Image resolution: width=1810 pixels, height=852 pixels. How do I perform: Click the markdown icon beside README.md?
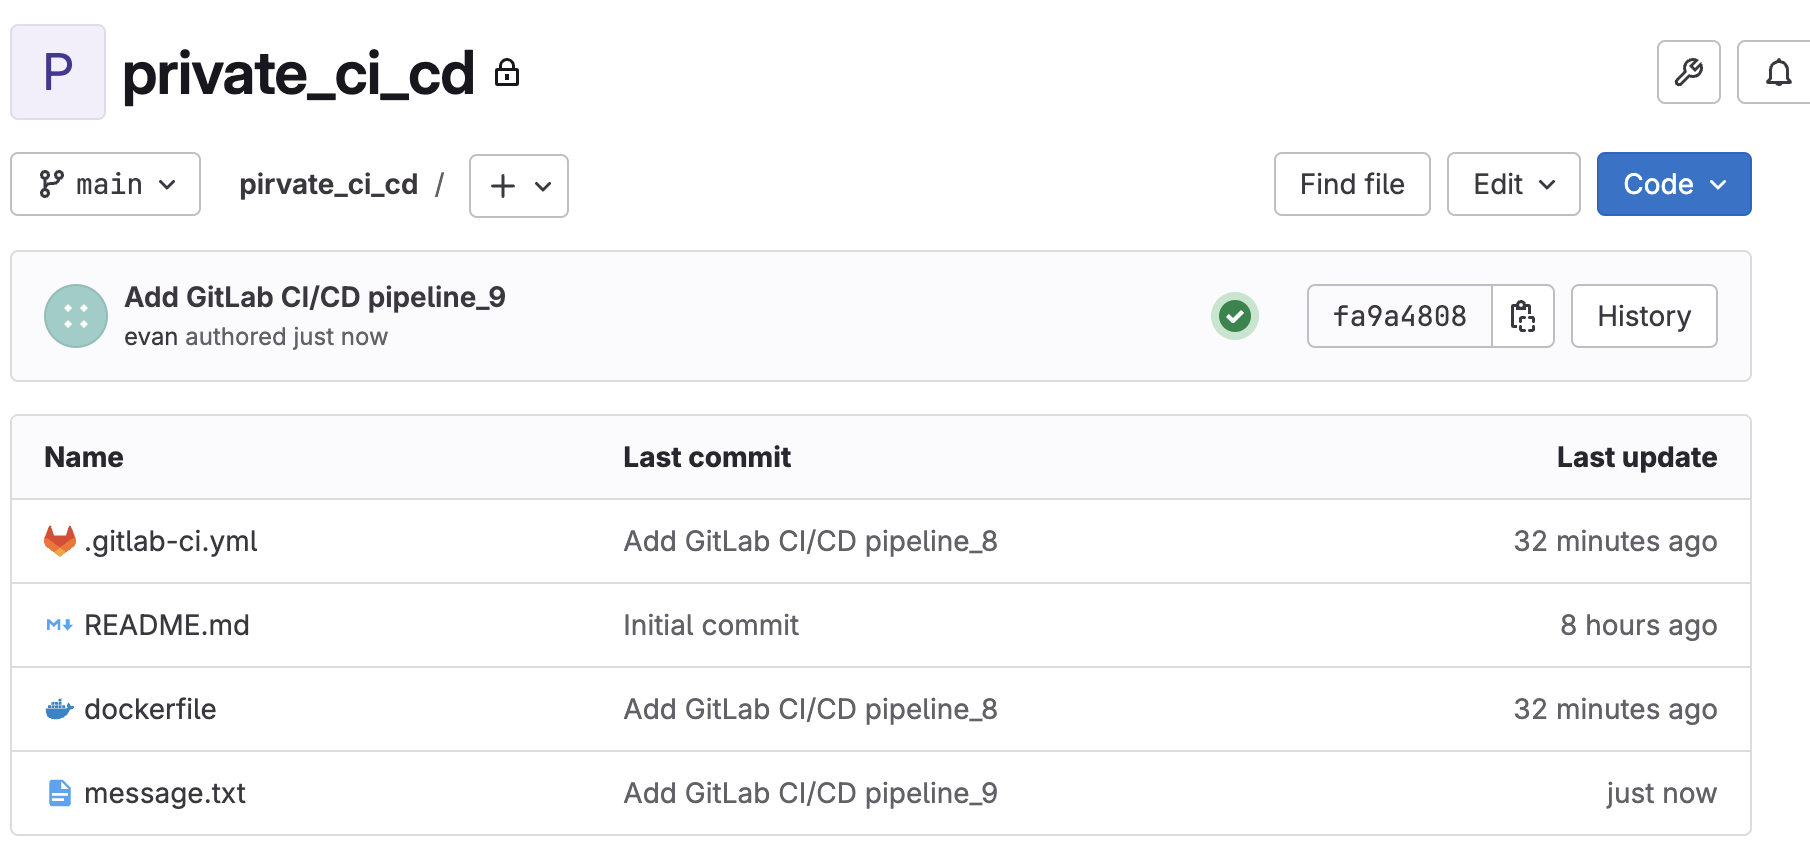click(x=60, y=625)
